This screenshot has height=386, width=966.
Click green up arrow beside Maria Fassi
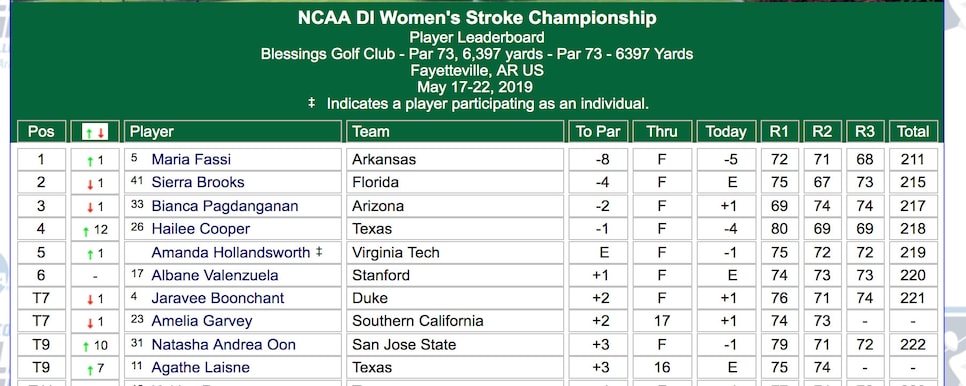90,161
